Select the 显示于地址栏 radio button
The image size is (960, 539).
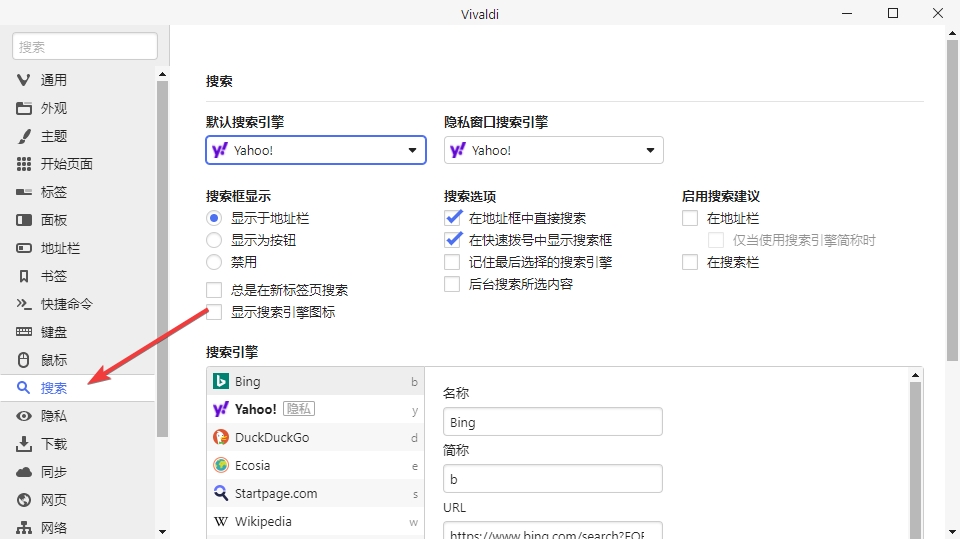coord(214,218)
